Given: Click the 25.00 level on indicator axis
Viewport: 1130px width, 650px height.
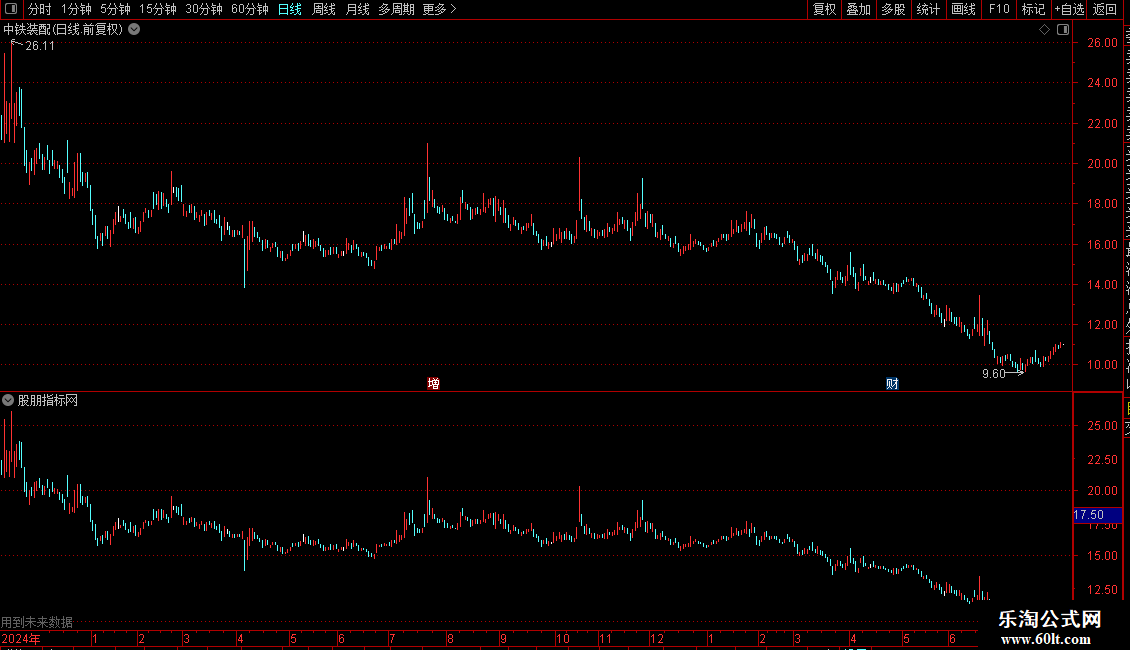Looking at the screenshot, I should 1103,426.
